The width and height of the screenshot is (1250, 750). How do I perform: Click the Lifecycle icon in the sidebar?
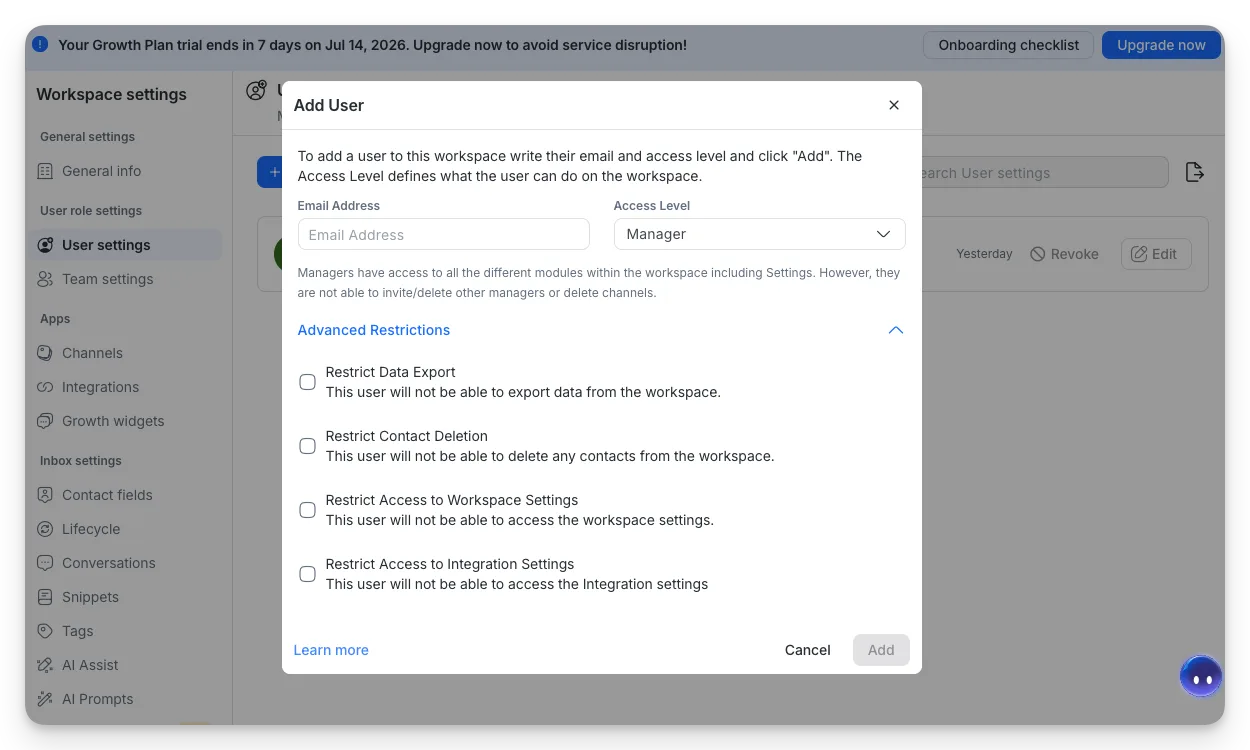45,529
